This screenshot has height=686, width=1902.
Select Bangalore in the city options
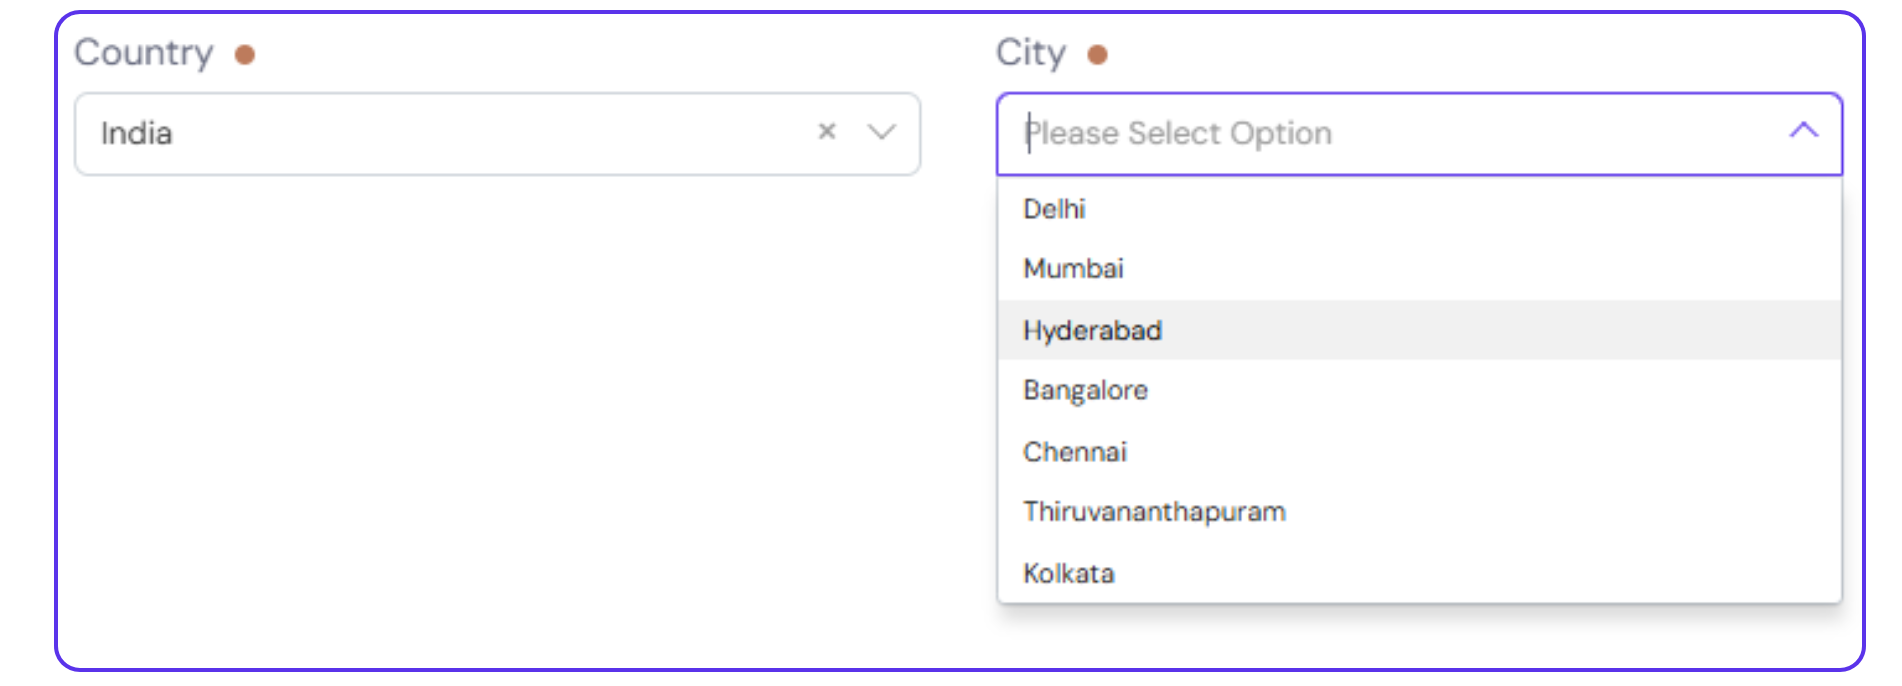(1085, 390)
